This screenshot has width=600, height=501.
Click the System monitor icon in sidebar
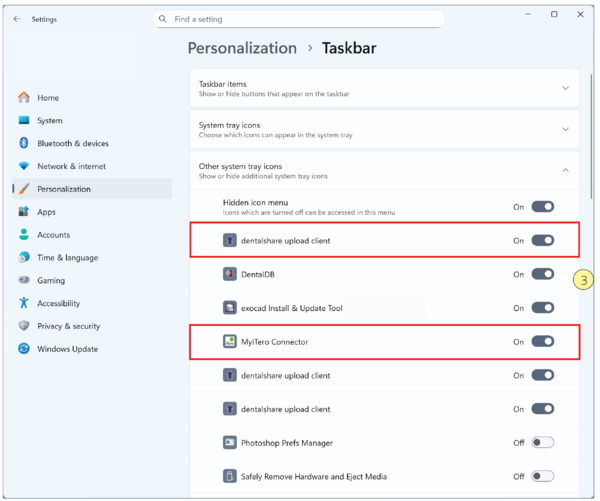(x=24, y=120)
